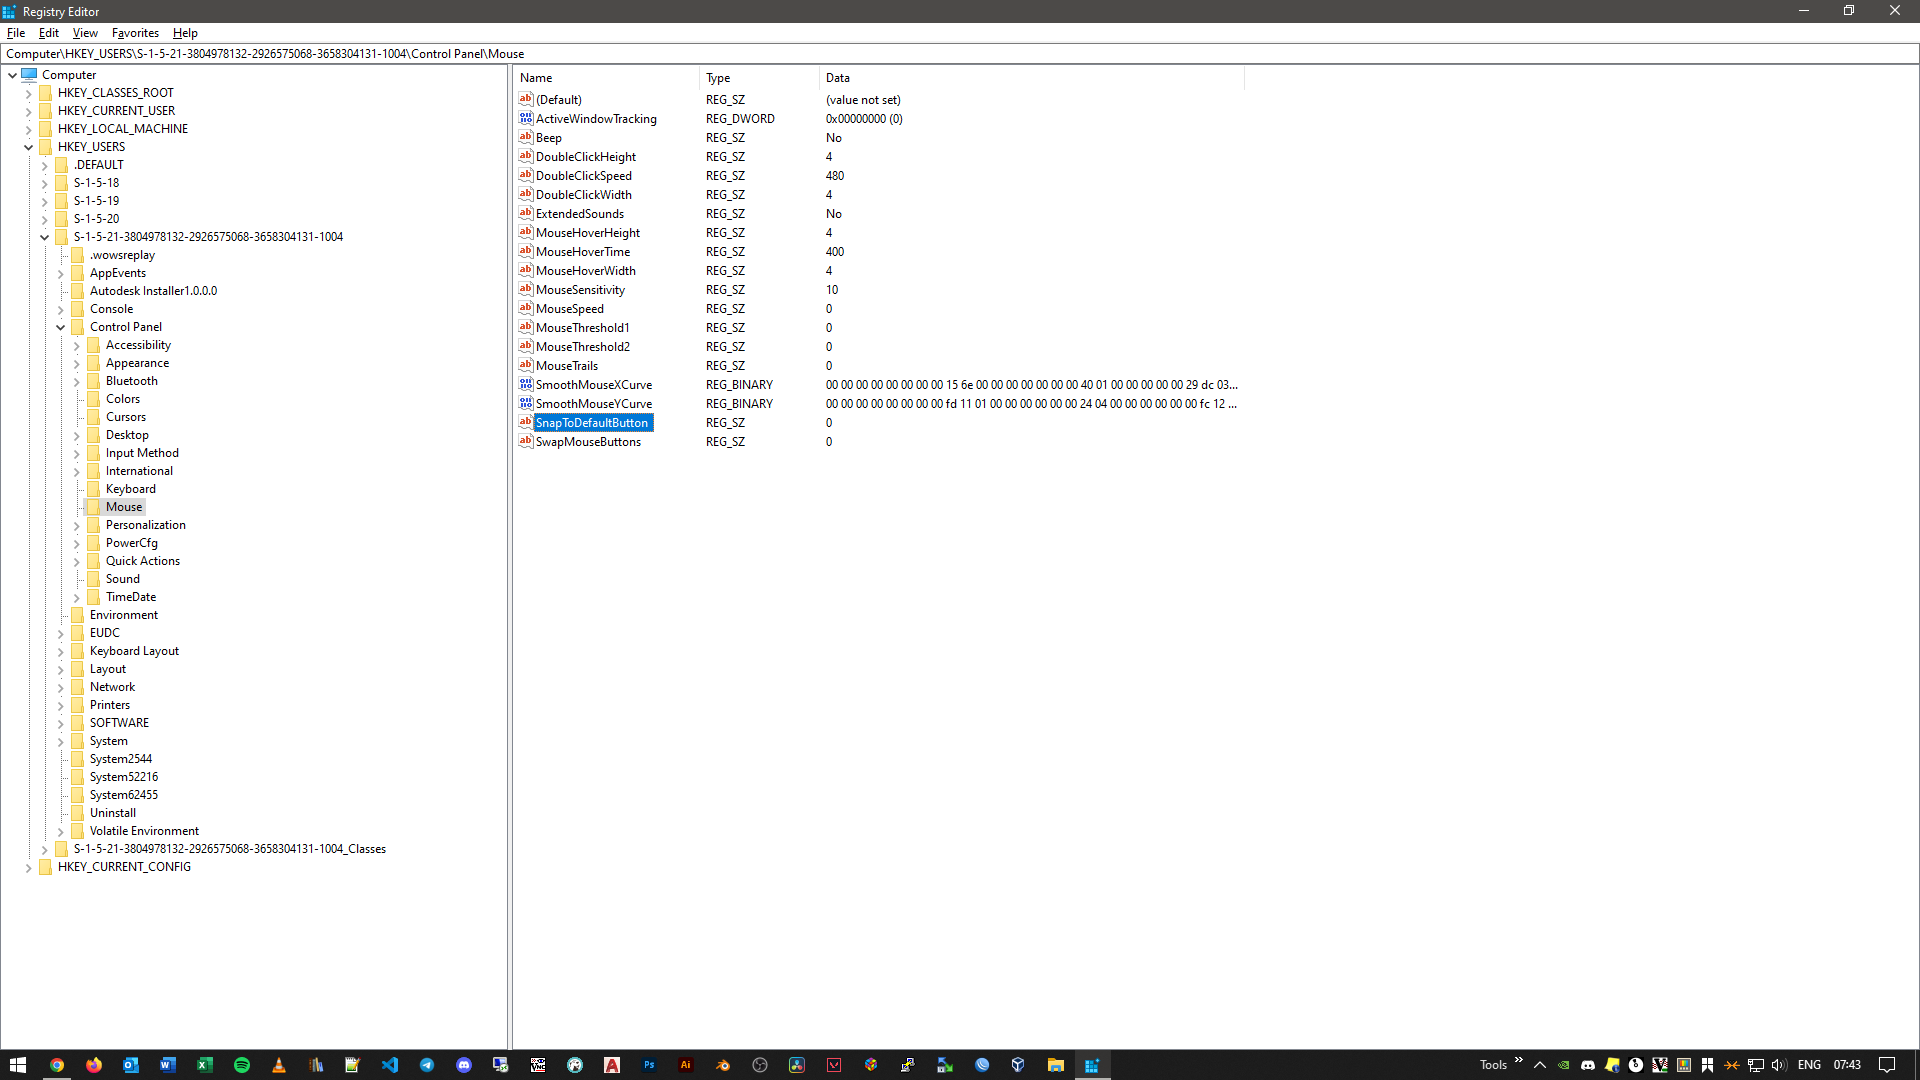
Task: Select the Colors key in tree
Action: click(122, 399)
